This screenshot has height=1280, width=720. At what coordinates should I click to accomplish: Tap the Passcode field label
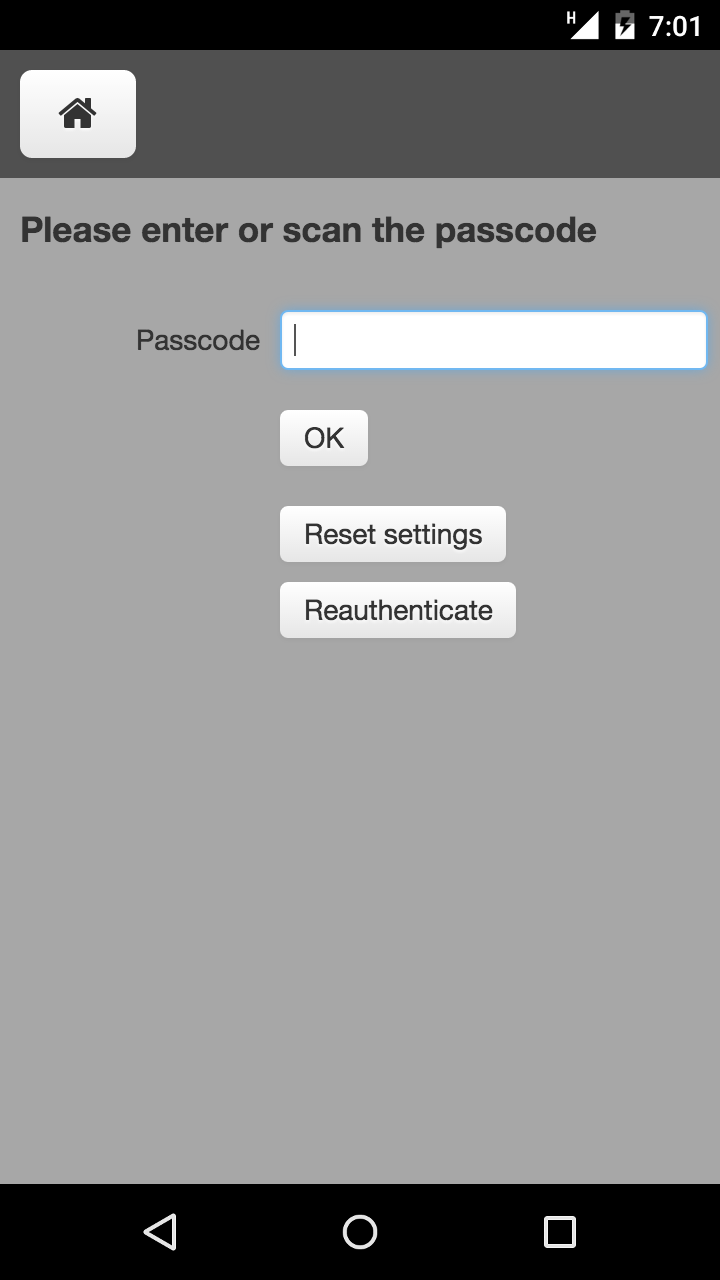pos(198,341)
